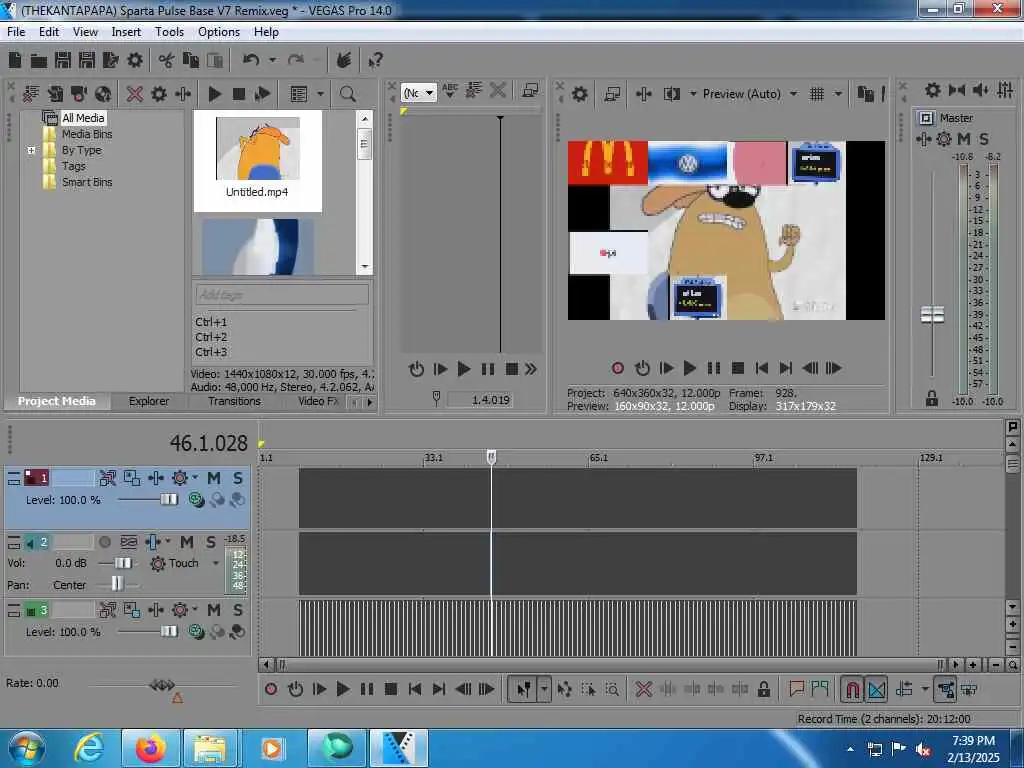Open the Undo history dropdown arrow
This screenshot has width=1024, height=768.
pyautogui.click(x=272, y=60)
